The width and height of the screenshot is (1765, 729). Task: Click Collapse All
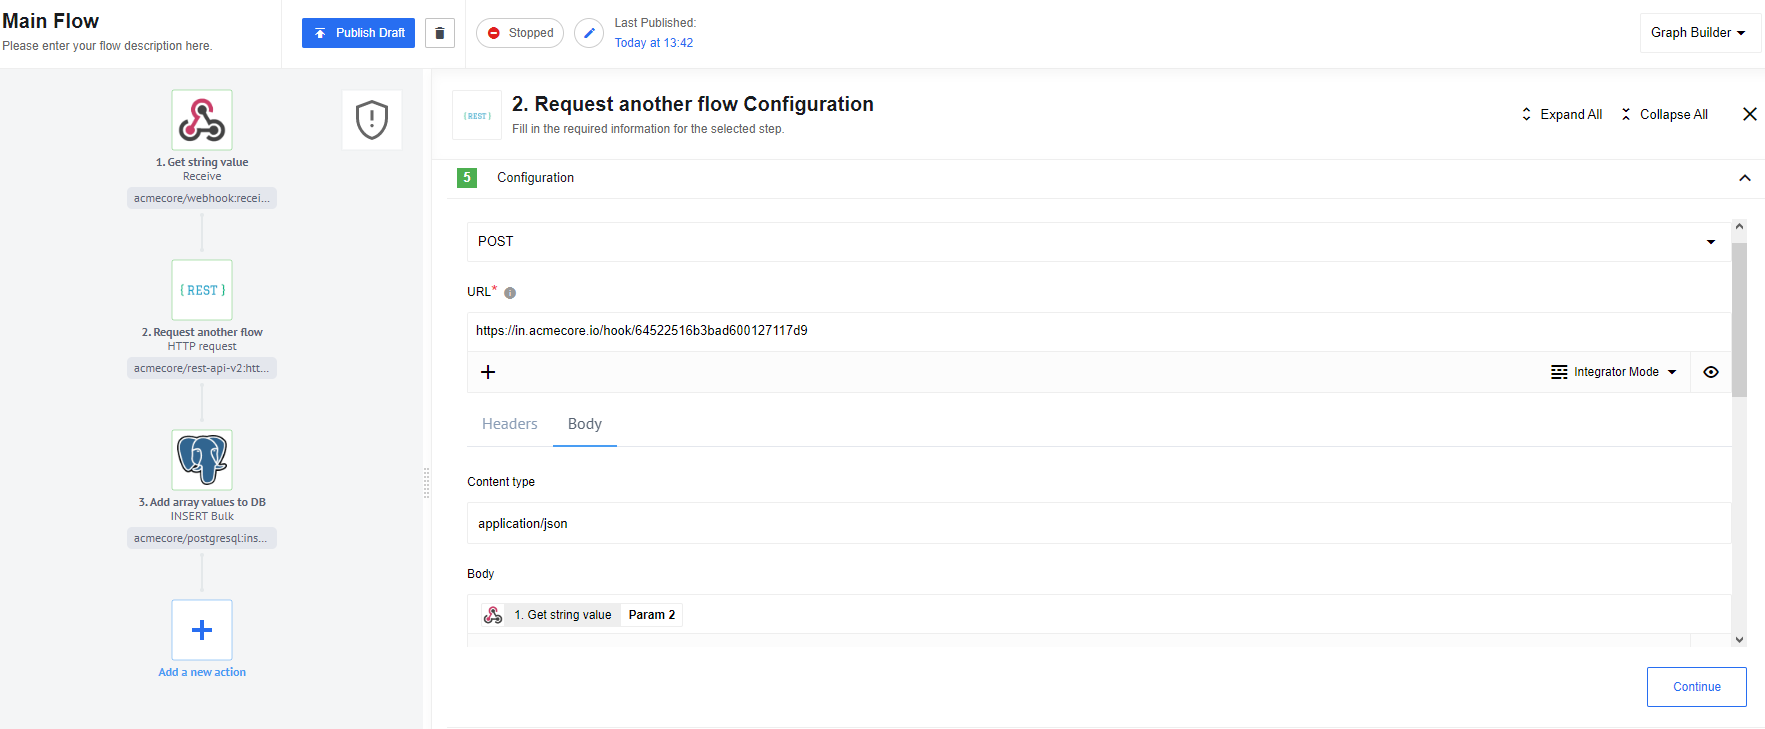click(1664, 114)
